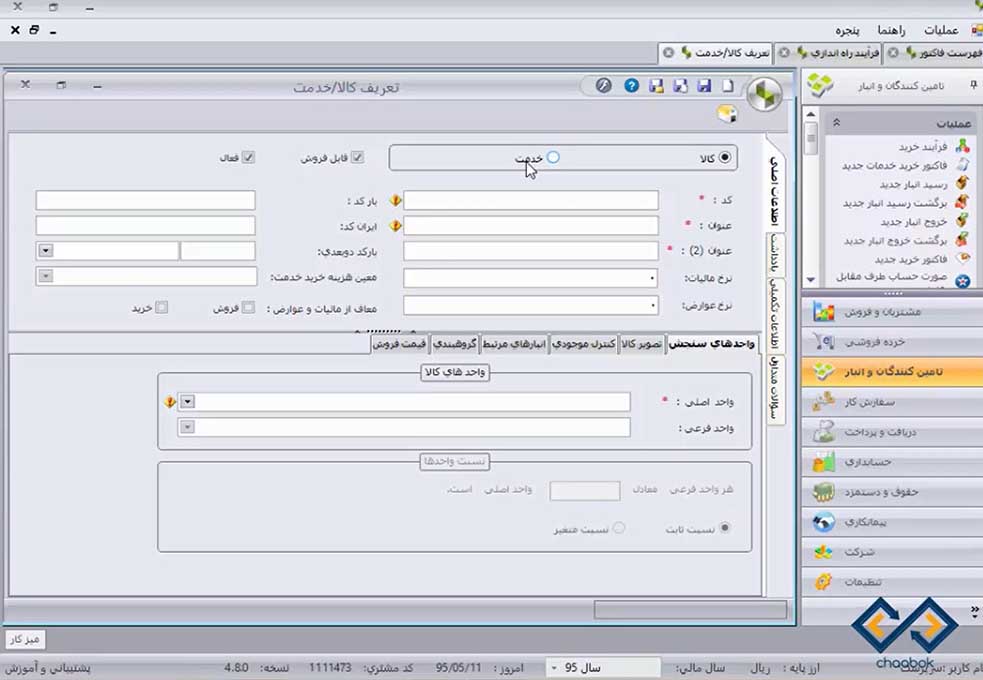
Task: Click the blue help question-mark icon
Action: (631, 86)
